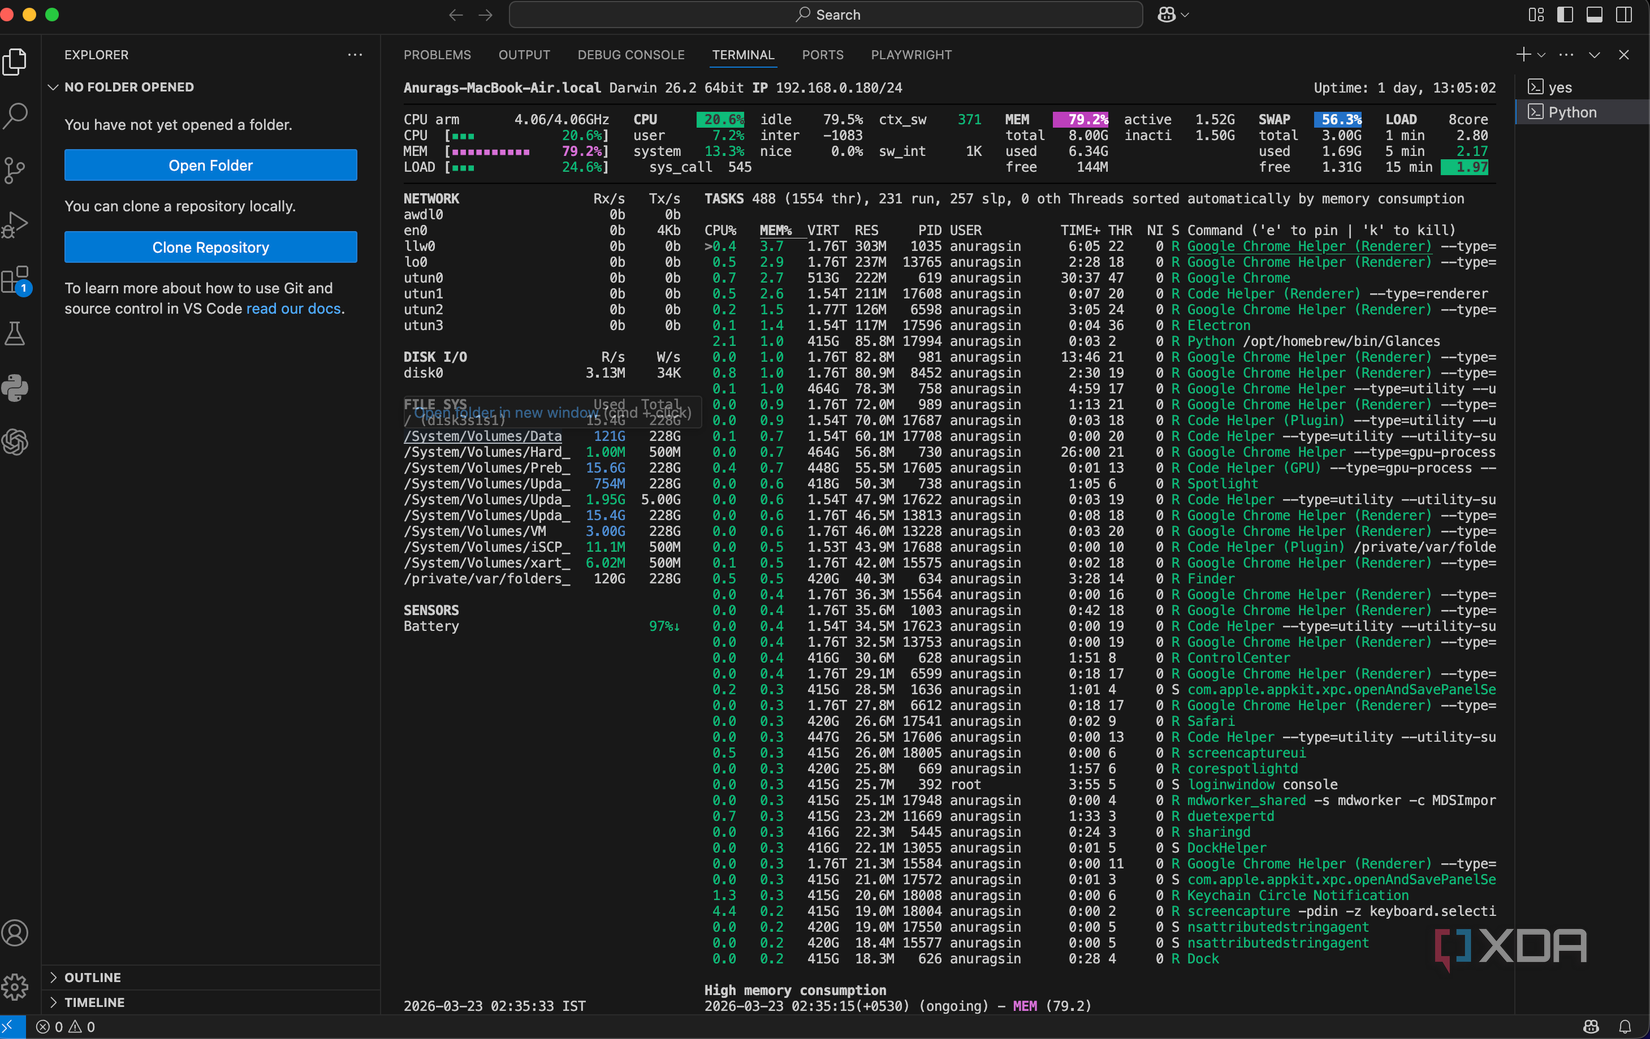Viewport: 1650px width, 1039px height.
Task: Open the Copilot chat dropdown arrow
Action: point(1185,15)
